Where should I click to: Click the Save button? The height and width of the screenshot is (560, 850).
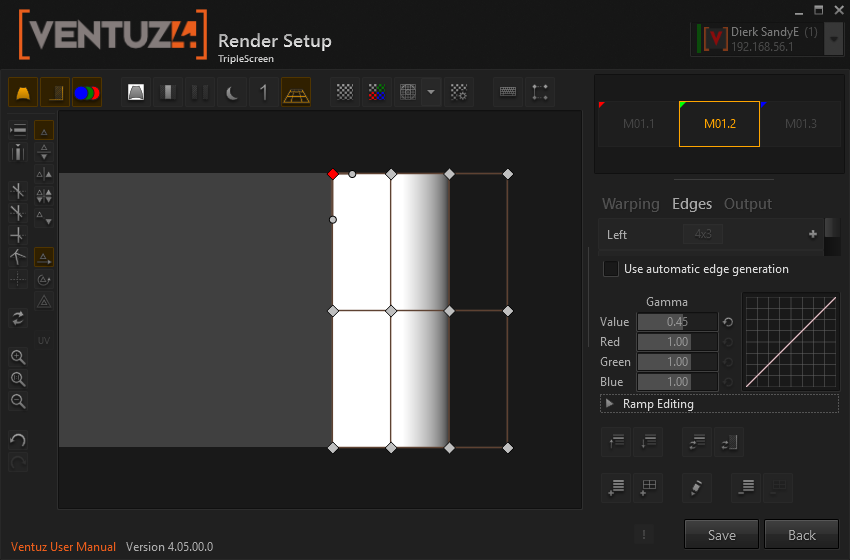click(721, 535)
